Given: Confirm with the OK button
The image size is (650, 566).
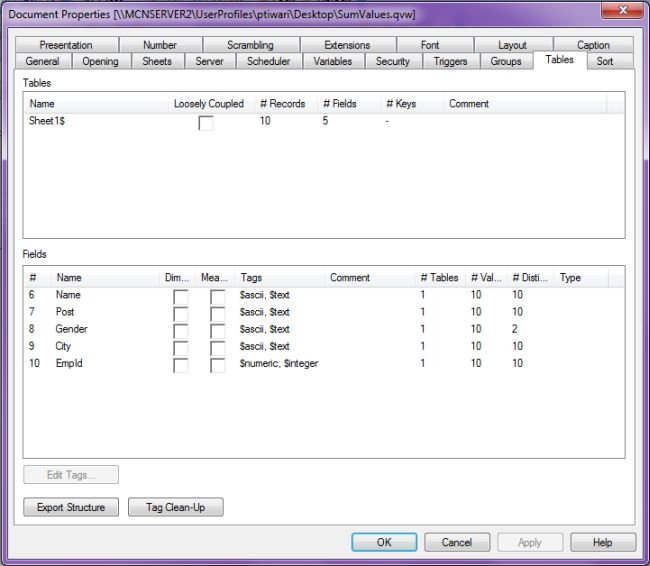Looking at the screenshot, I should [x=384, y=542].
